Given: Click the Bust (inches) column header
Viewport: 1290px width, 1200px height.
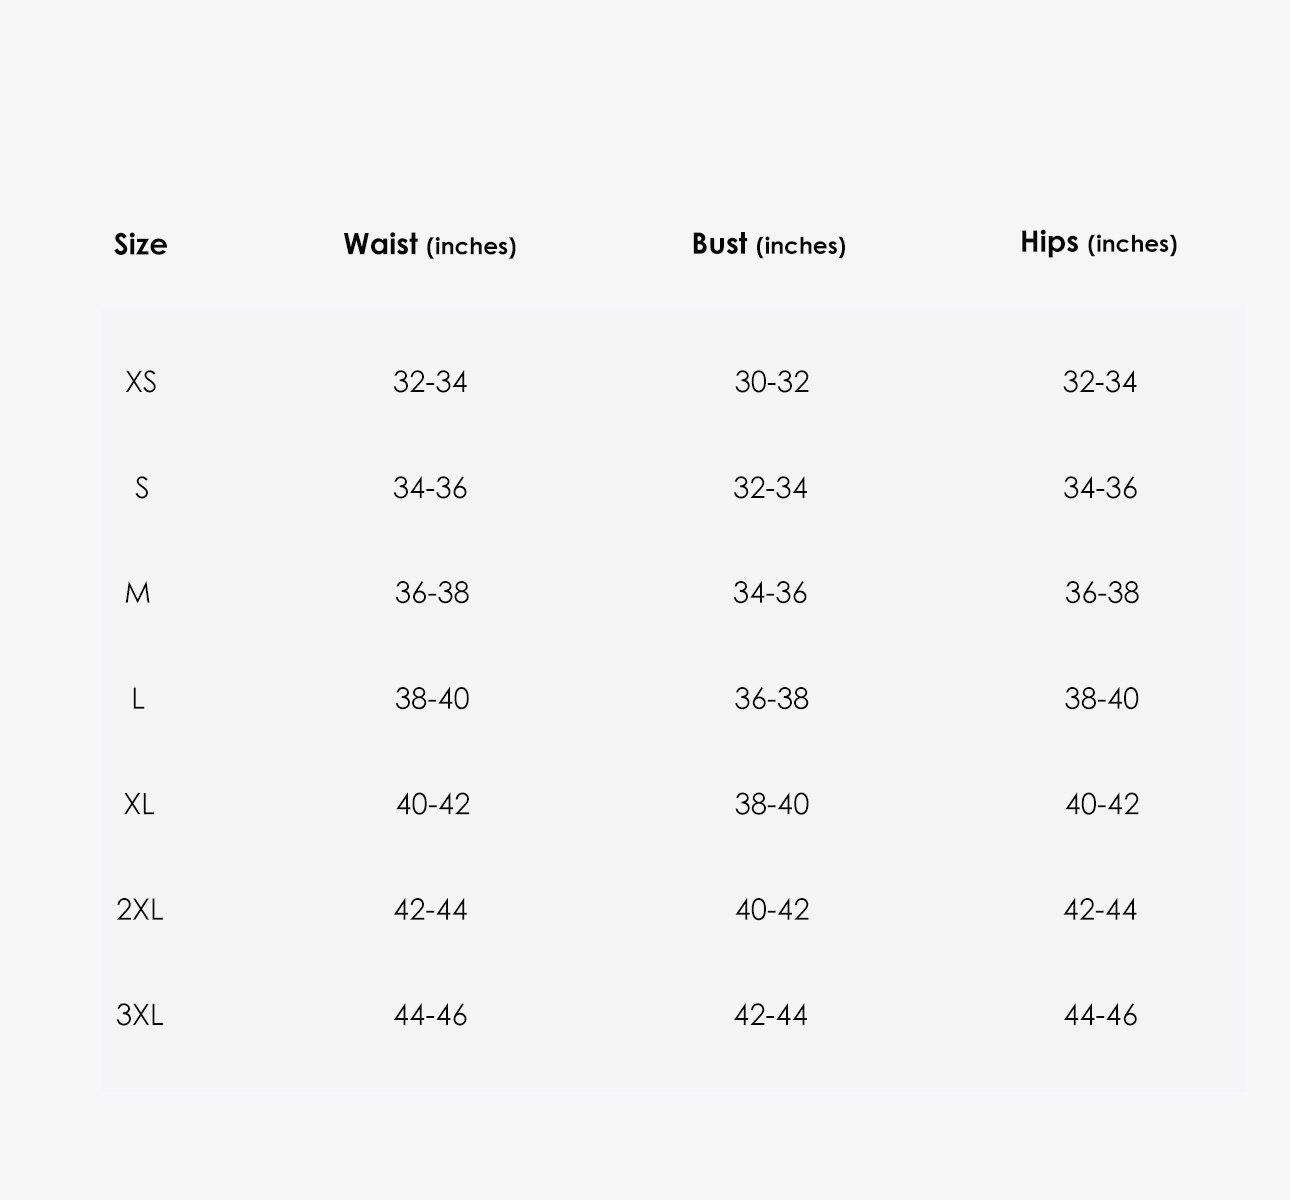Looking at the screenshot, I should pyautogui.click(x=769, y=244).
